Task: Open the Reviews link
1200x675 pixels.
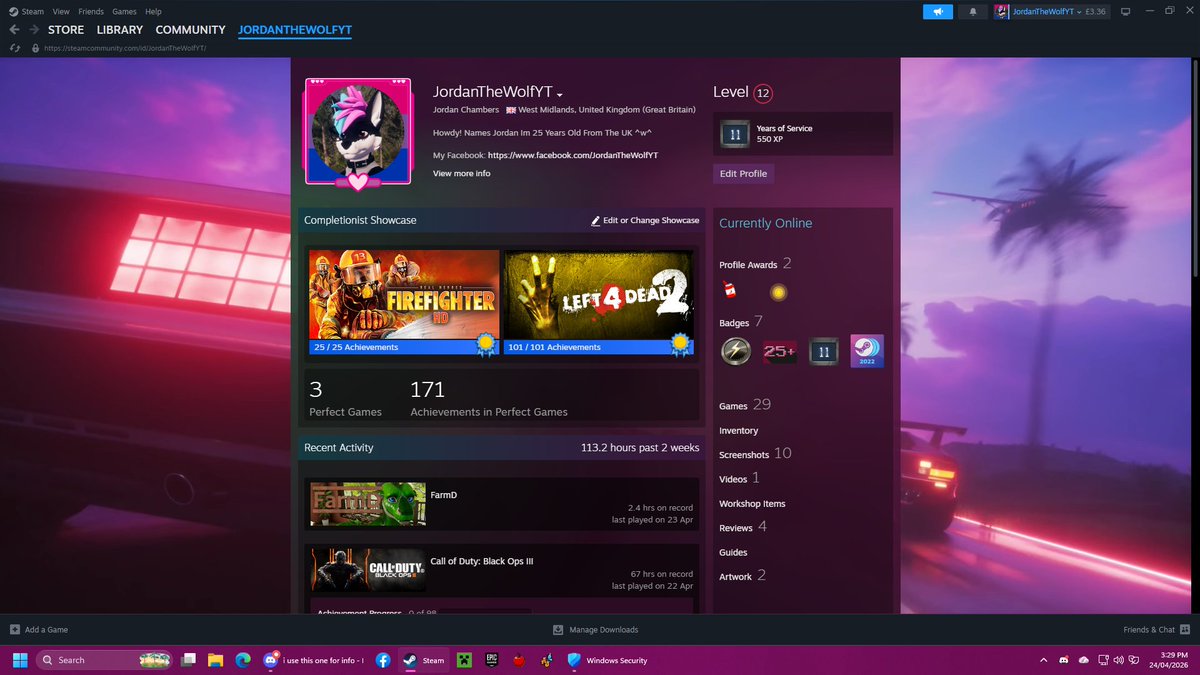Action: (735, 527)
